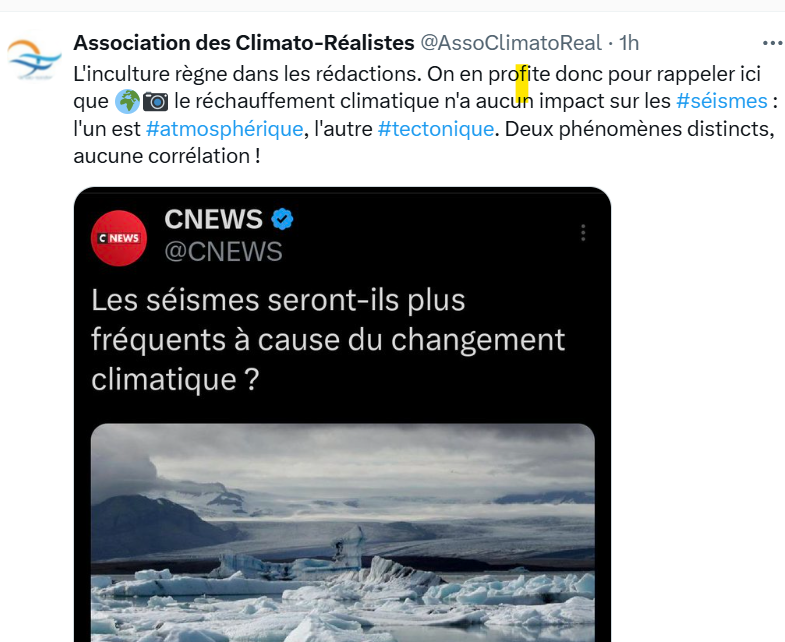Click the blue verified badge next to CNEWS
785x642 pixels.
coord(283,219)
